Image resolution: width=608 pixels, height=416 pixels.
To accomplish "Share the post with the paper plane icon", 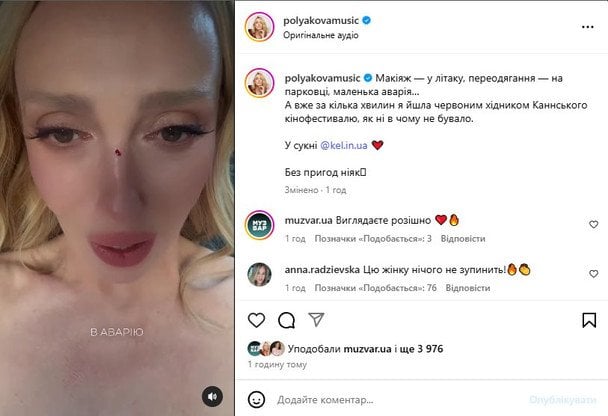I will click(x=316, y=319).
